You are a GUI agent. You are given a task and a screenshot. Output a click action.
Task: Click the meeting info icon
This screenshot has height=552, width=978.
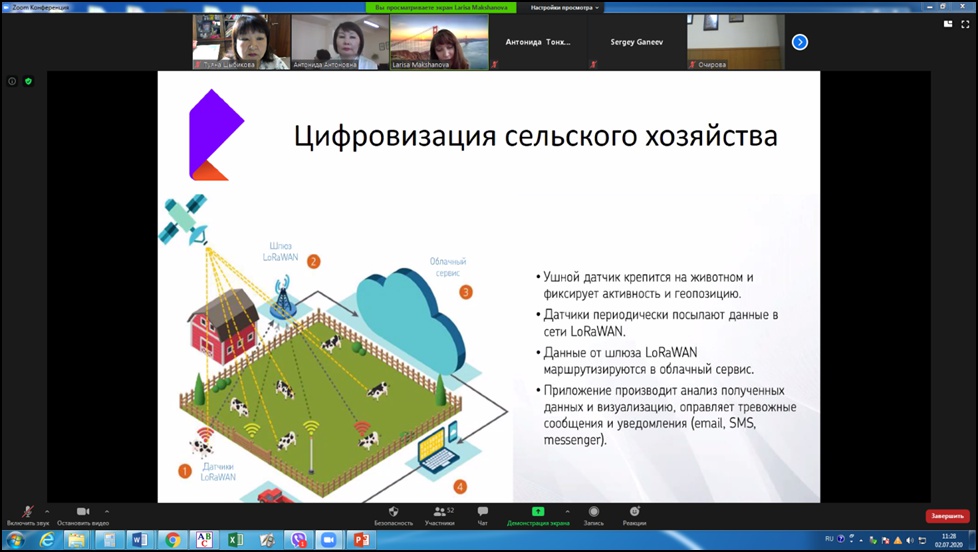click(x=12, y=81)
